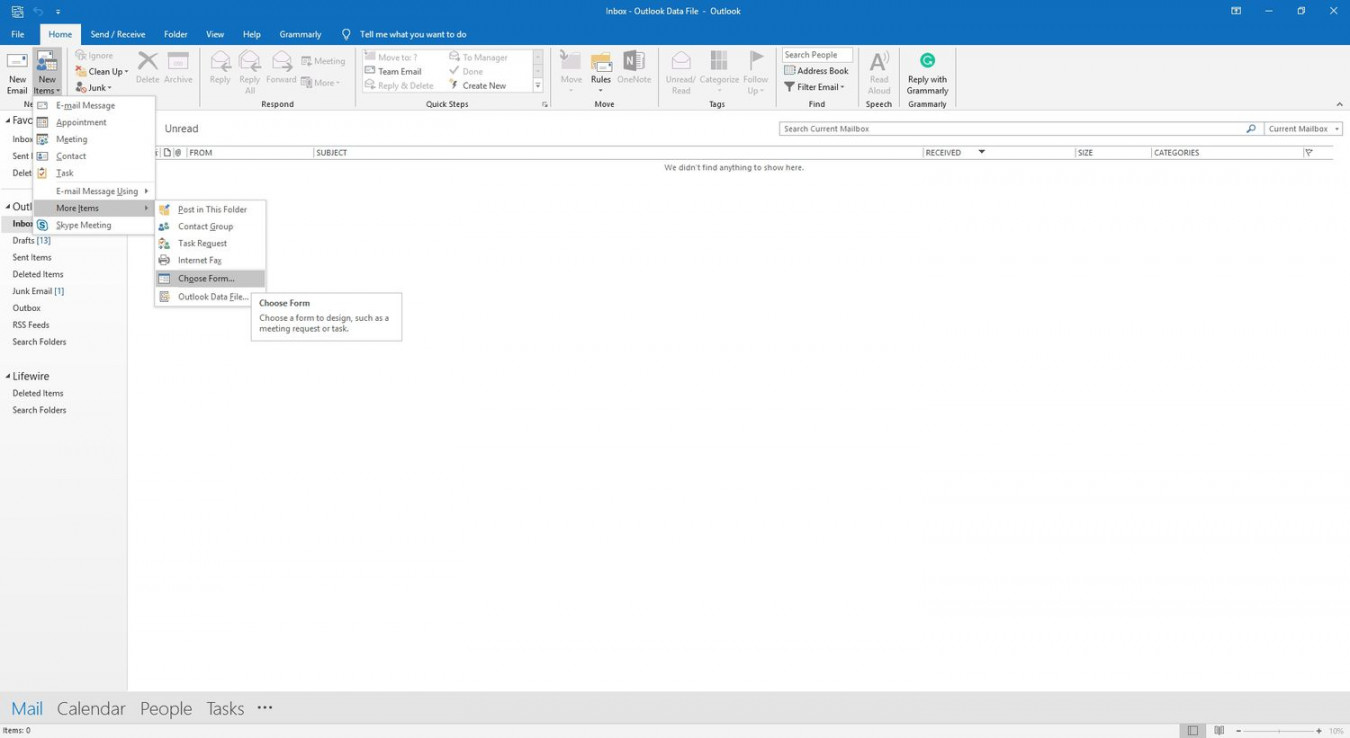Switch to Calendar in navigation bar

tap(91, 708)
